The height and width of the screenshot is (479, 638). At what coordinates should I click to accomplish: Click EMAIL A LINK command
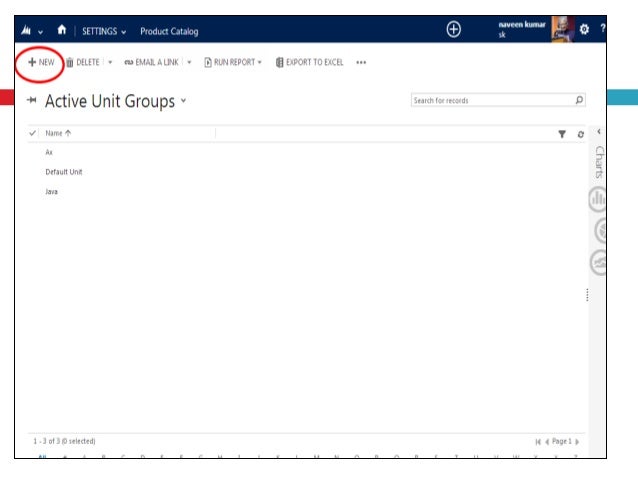[151, 62]
